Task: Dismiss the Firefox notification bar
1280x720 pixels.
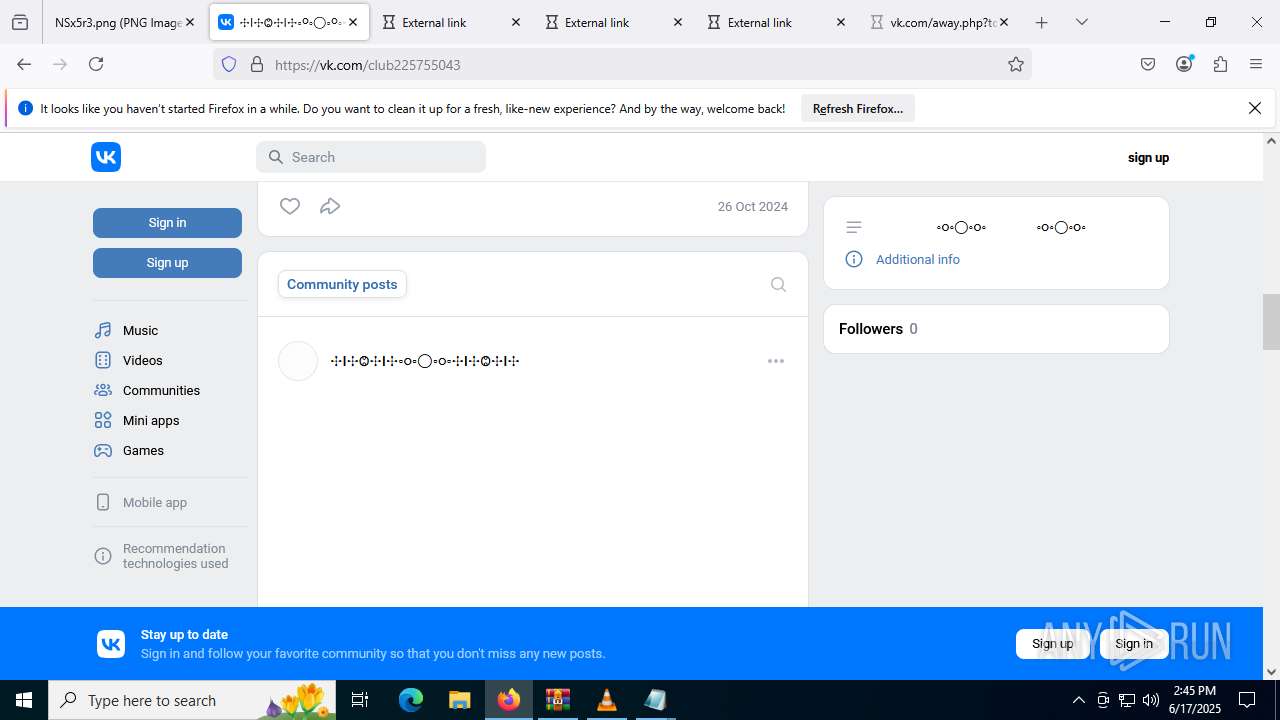Action: click(1255, 108)
